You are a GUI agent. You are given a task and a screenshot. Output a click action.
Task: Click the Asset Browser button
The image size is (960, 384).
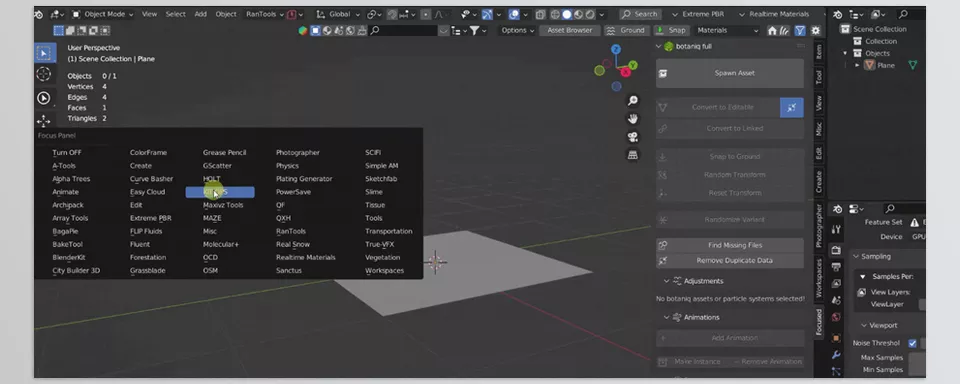coord(569,30)
